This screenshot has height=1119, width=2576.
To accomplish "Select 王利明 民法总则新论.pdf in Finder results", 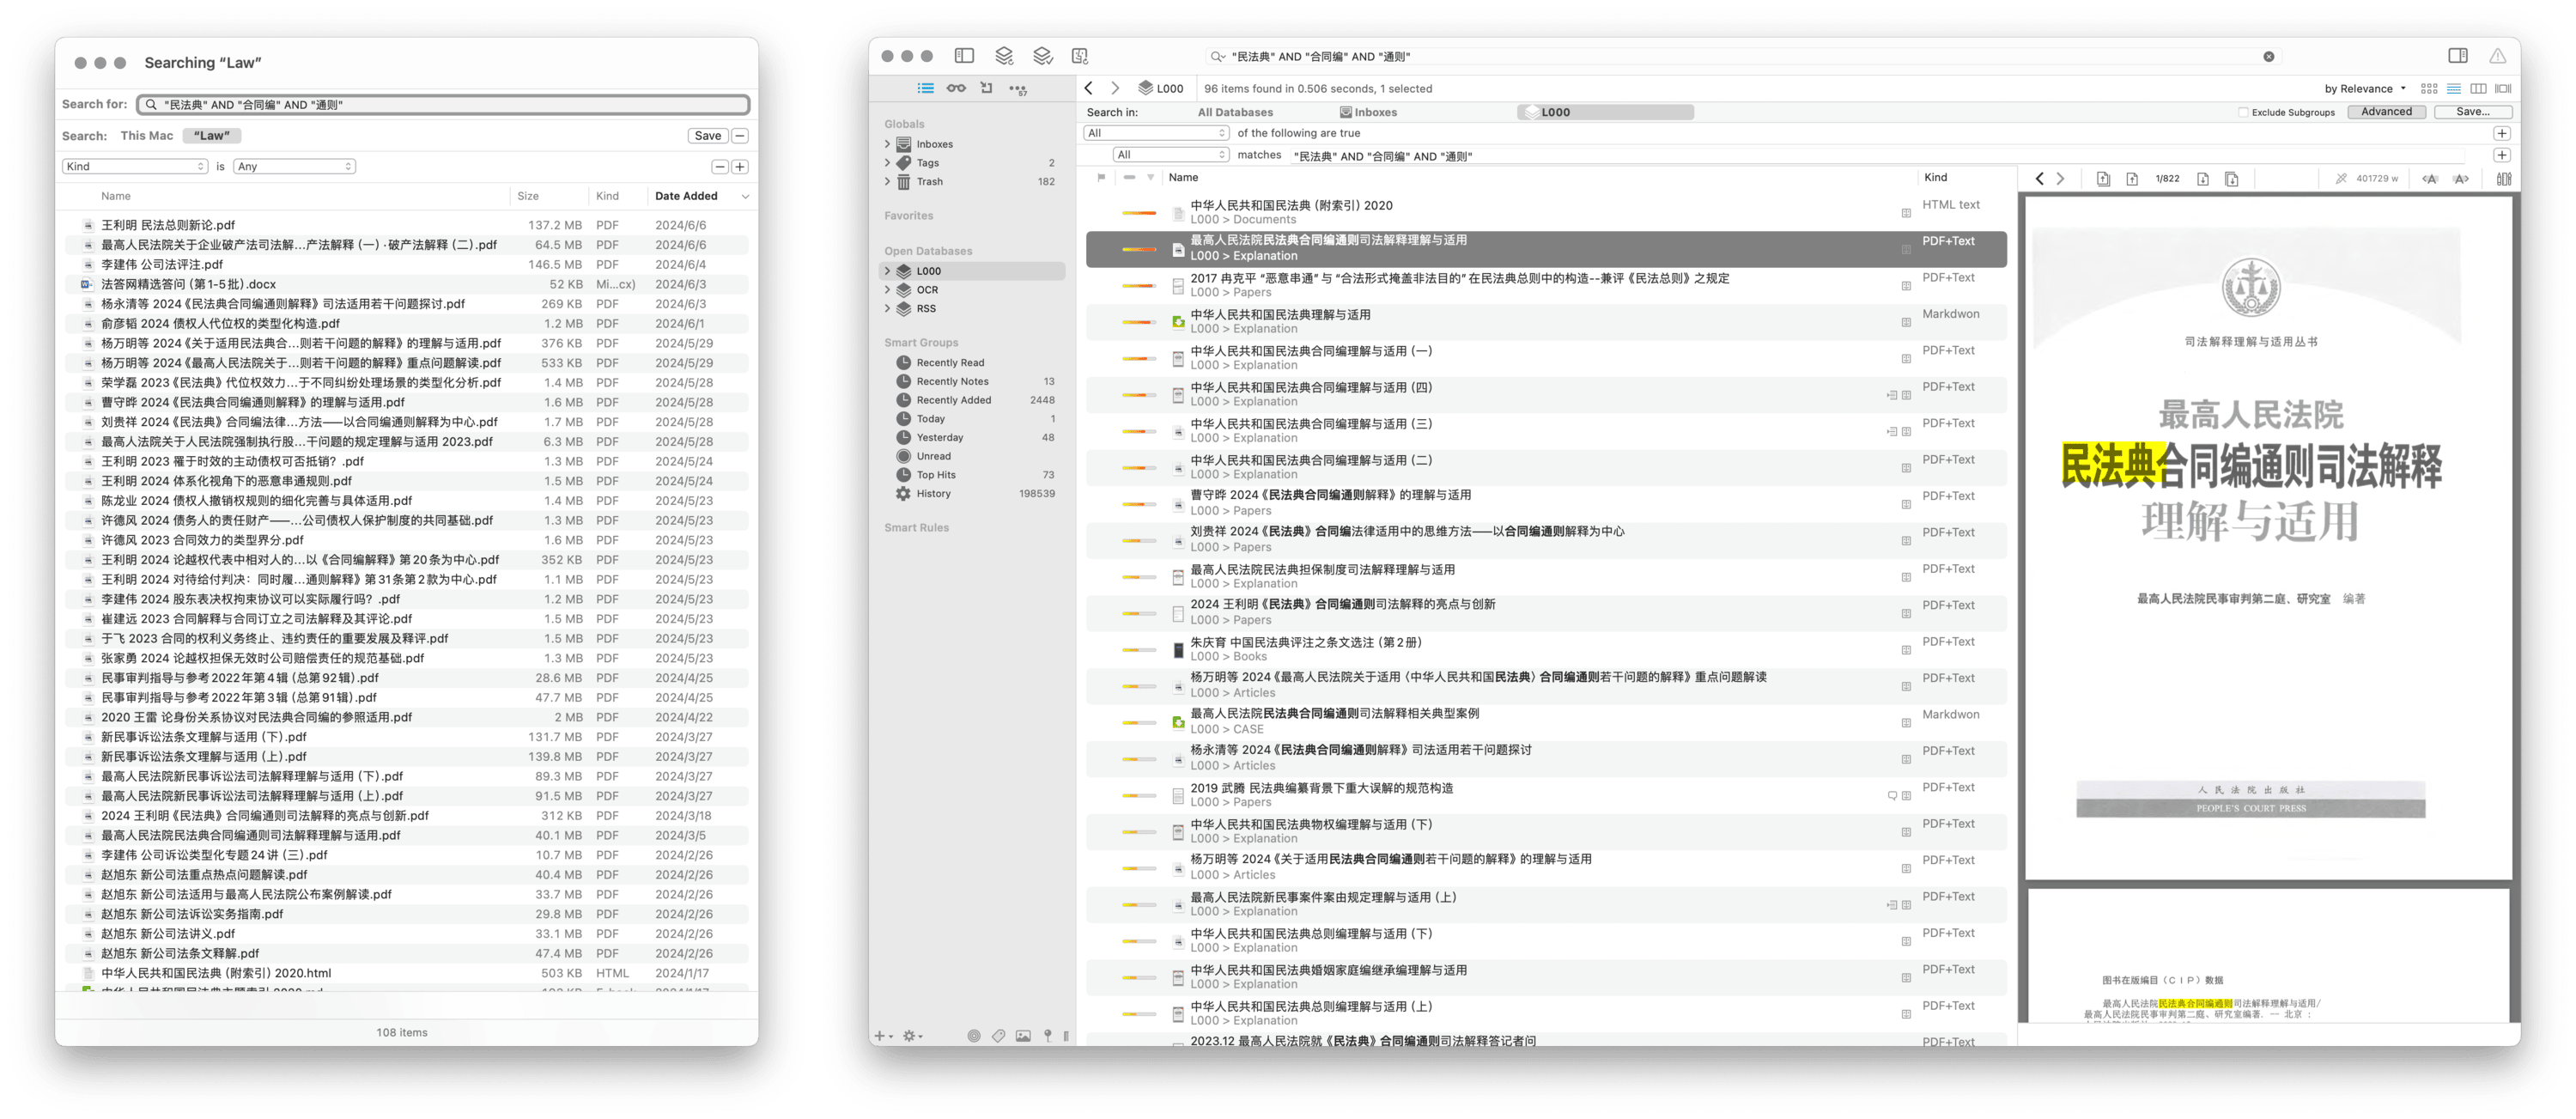I will (x=406, y=225).
